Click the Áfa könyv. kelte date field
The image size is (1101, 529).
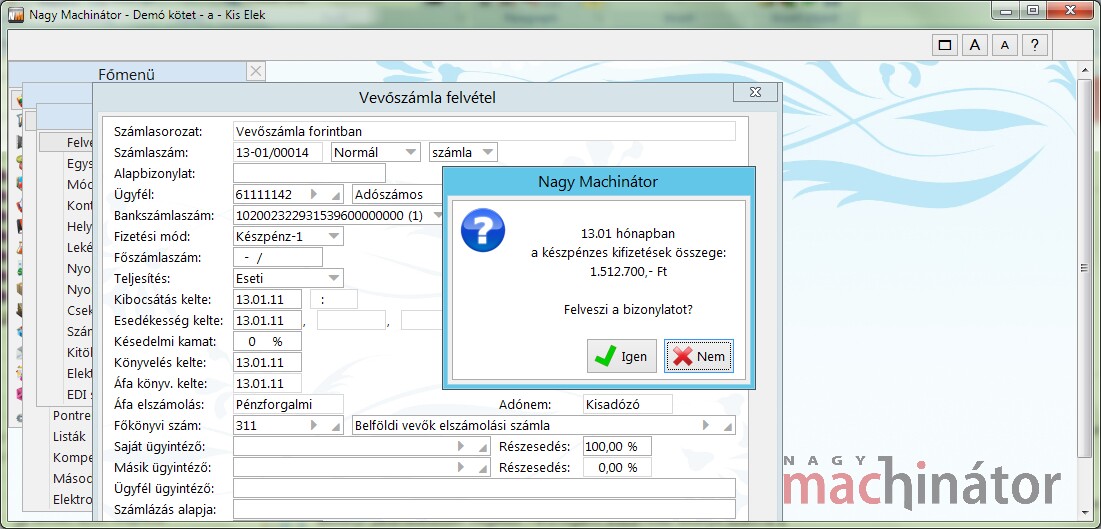tap(268, 384)
